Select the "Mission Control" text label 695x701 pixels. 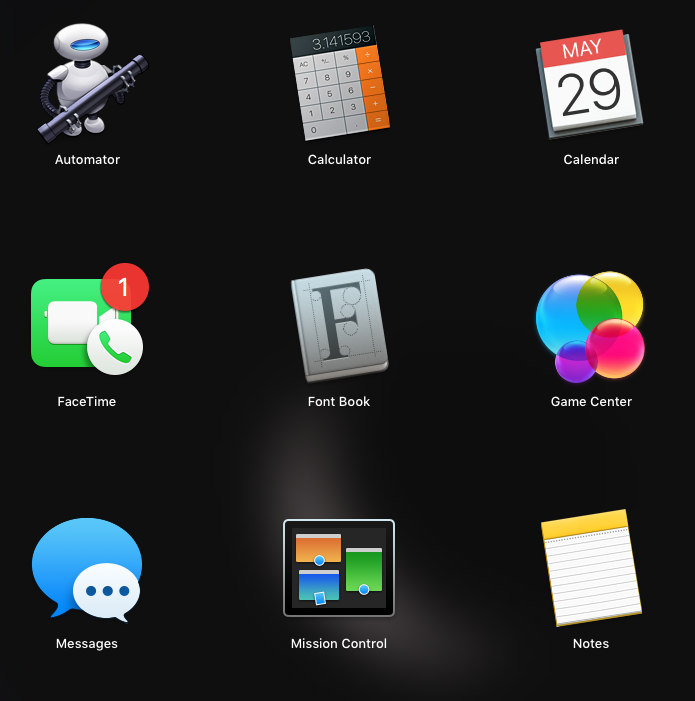tap(339, 644)
